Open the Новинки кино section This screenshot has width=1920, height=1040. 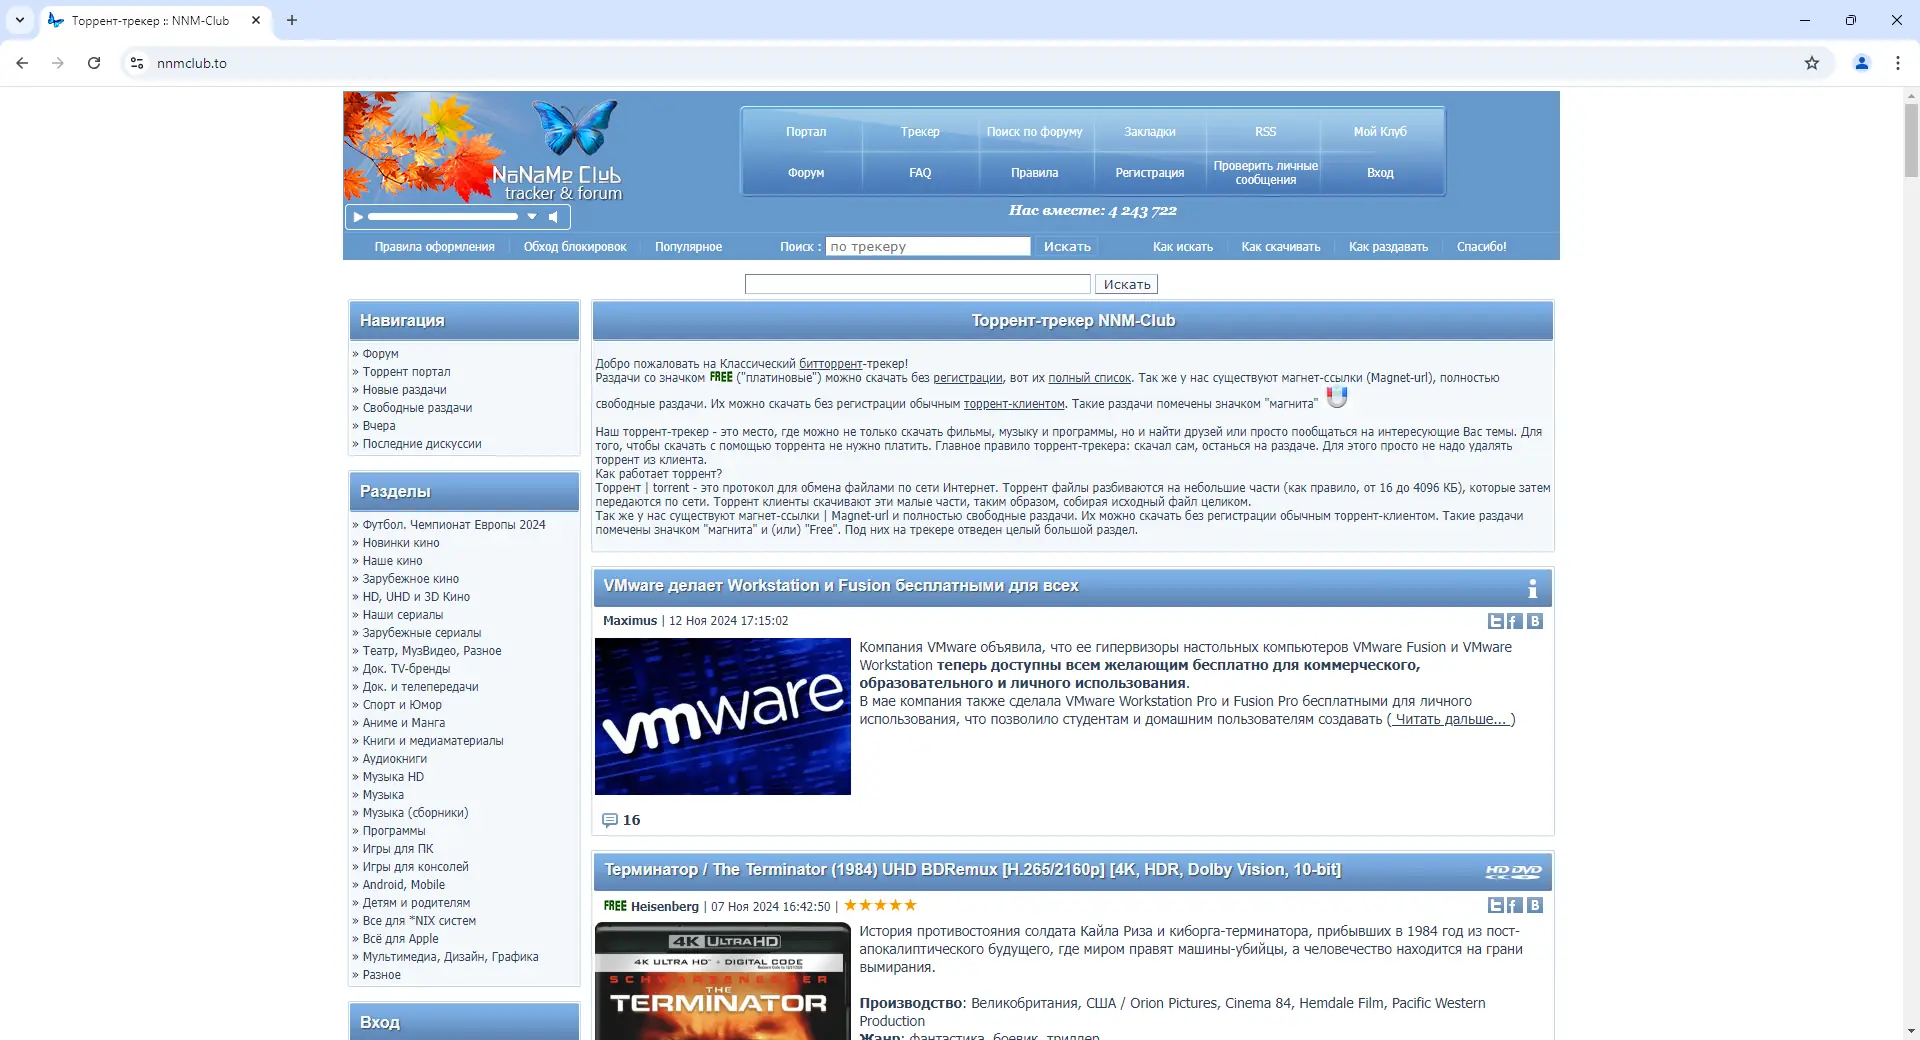[x=401, y=543]
